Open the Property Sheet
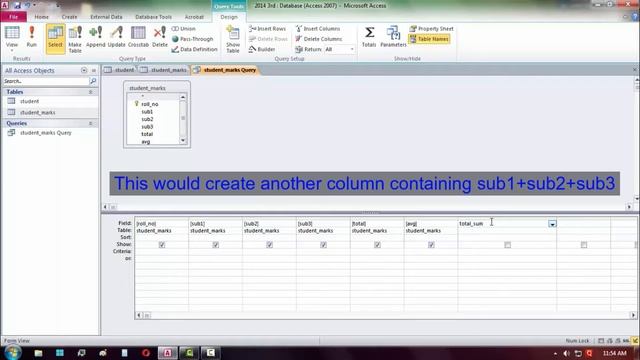Image resolution: width=640 pixels, height=360 pixels. coord(431,29)
